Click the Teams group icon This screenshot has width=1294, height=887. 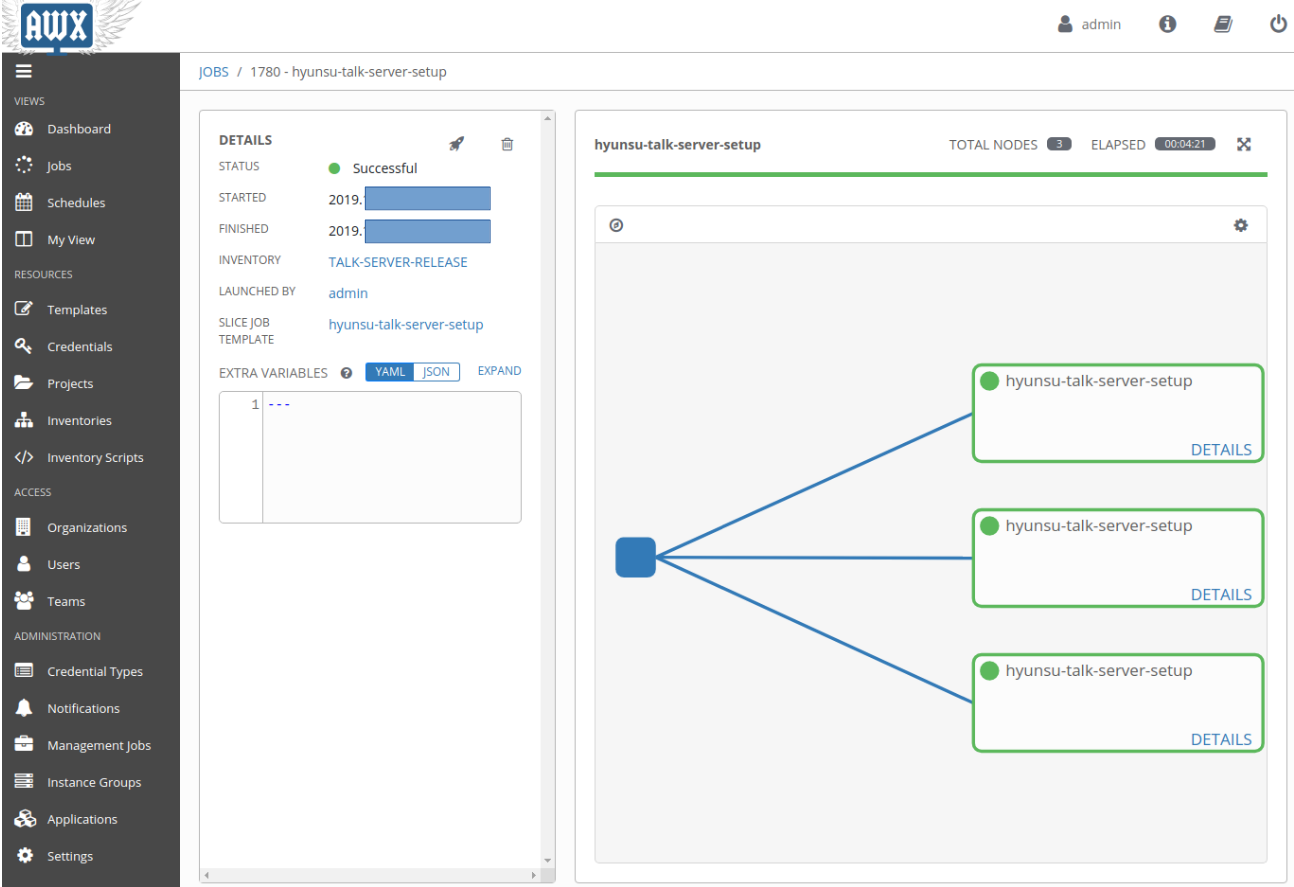coord(25,601)
